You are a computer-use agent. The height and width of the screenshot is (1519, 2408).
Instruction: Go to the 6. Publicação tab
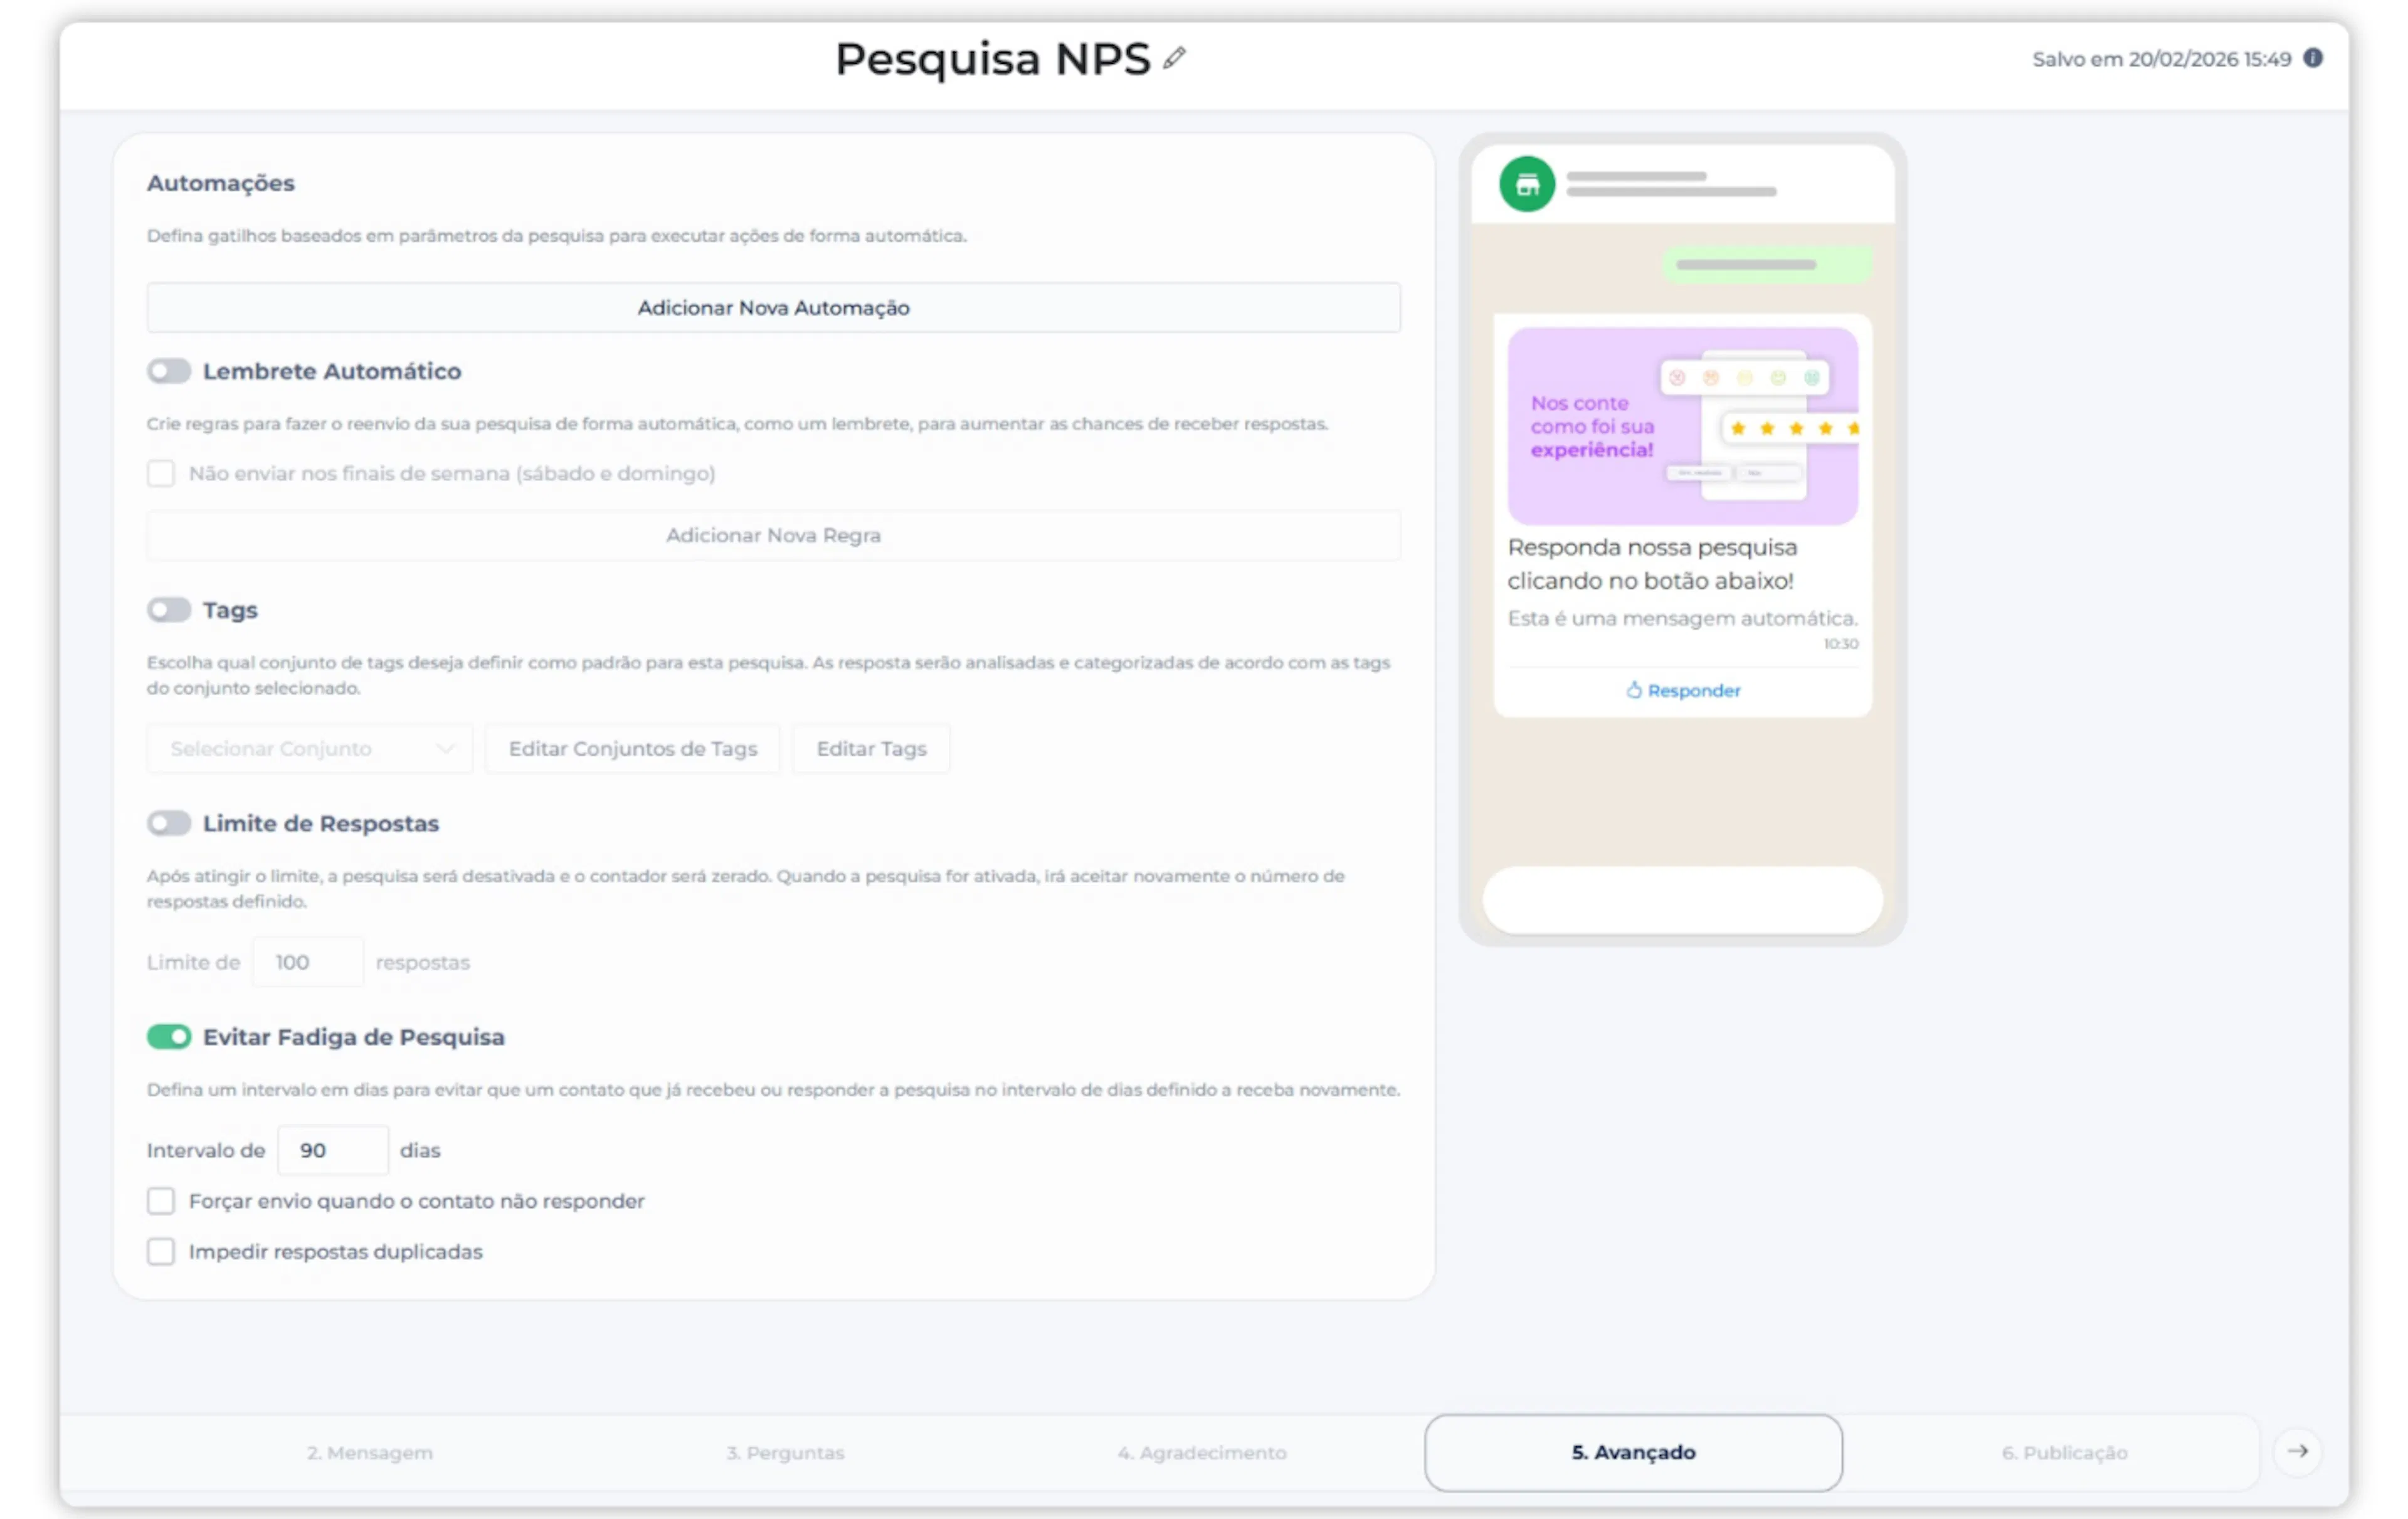[x=2064, y=1452]
